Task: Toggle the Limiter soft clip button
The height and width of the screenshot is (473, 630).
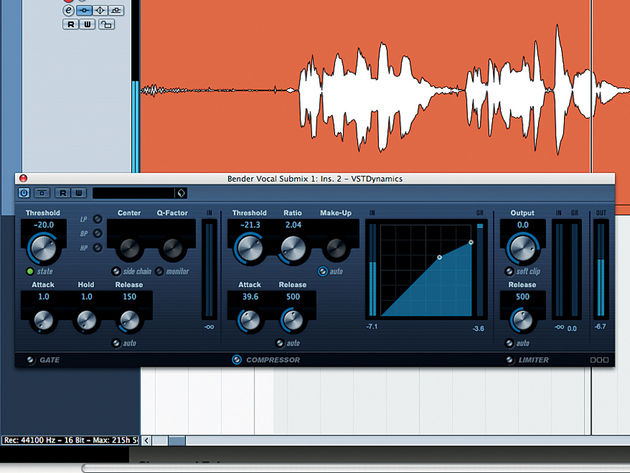Action: pos(509,271)
